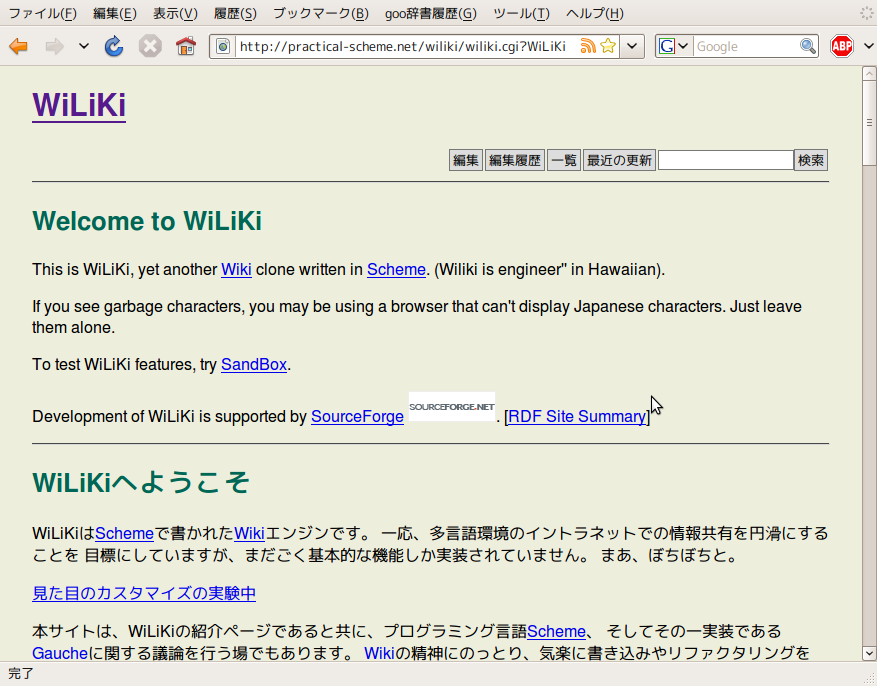Click the scrollbar up arrow
877x686 pixels.
pos(869,74)
